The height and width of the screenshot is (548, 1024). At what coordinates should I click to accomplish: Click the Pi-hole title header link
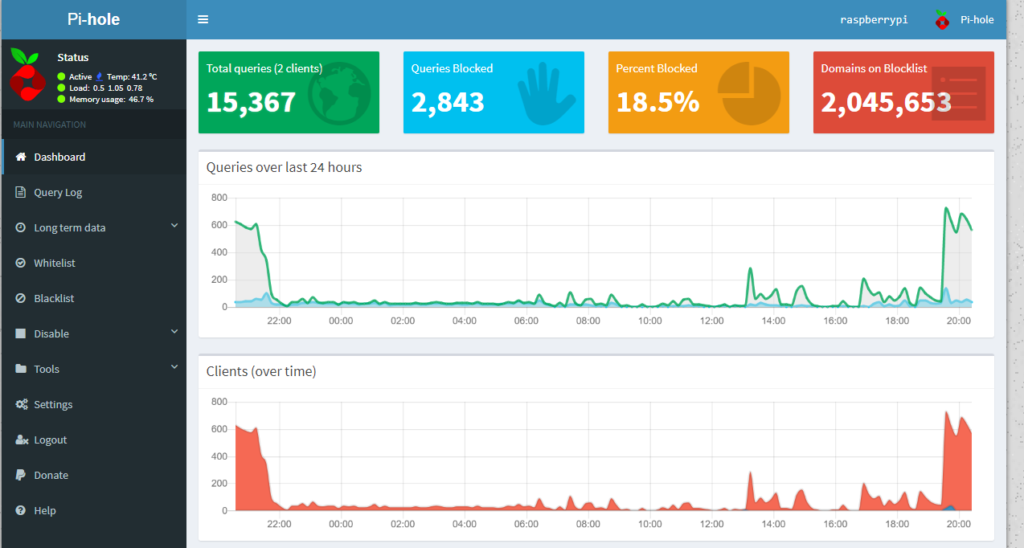(x=92, y=19)
